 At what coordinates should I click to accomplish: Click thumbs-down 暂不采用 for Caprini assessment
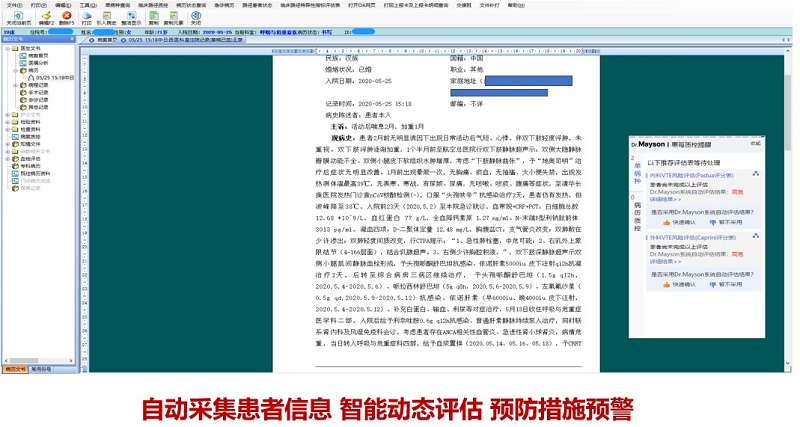[x=726, y=285]
